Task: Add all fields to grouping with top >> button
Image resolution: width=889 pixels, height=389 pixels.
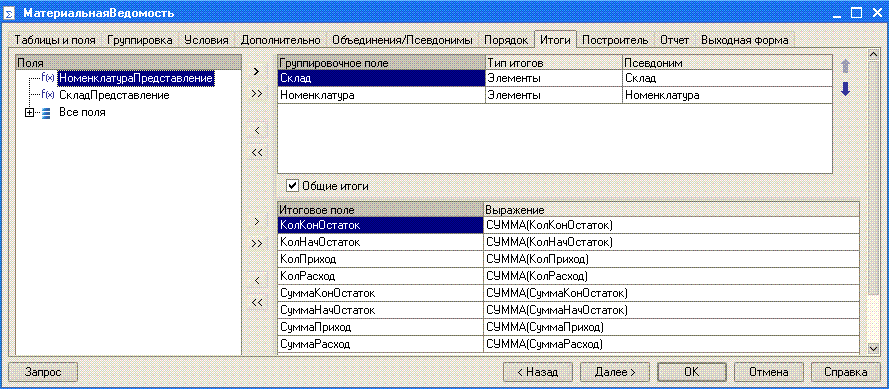Action: [256, 94]
